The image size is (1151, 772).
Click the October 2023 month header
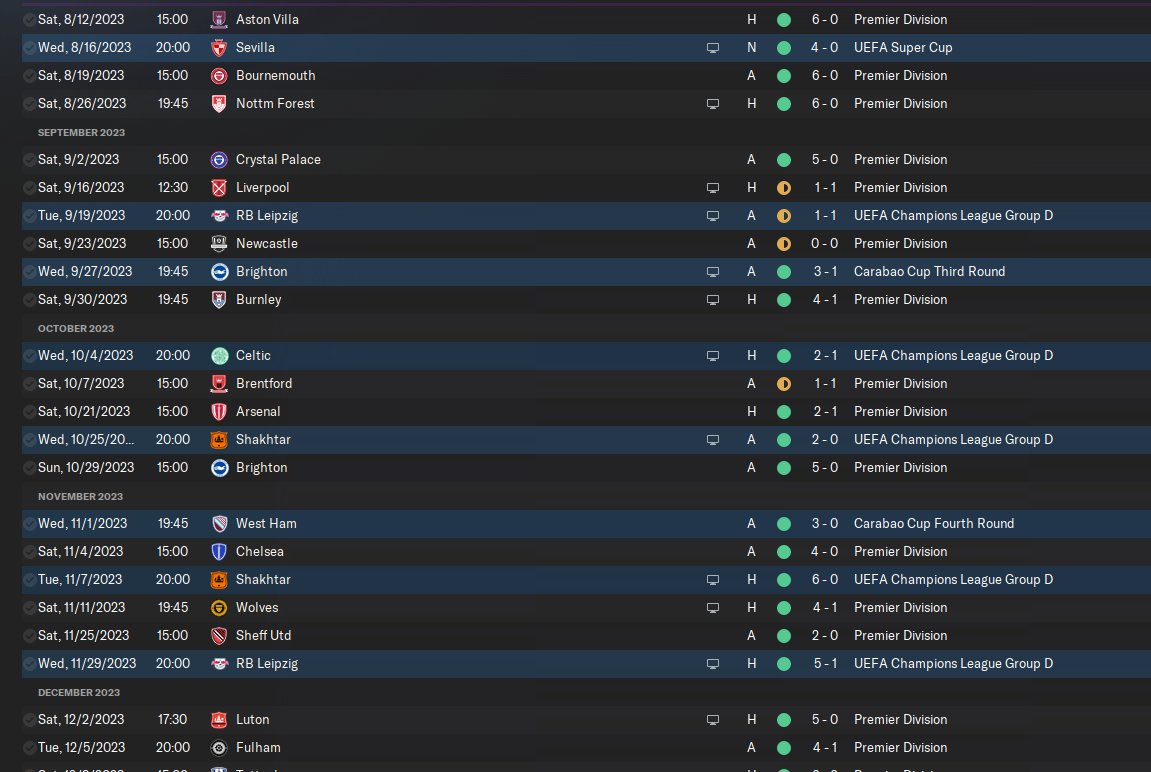click(x=76, y=328)
